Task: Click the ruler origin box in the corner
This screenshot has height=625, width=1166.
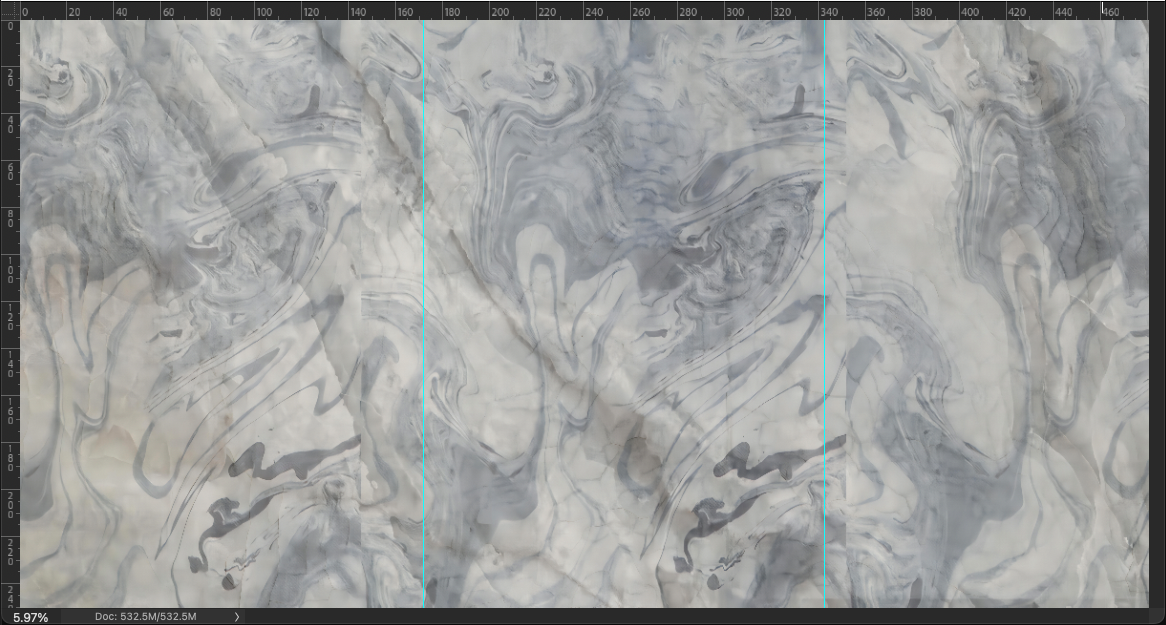Action: tap(9, 10)
